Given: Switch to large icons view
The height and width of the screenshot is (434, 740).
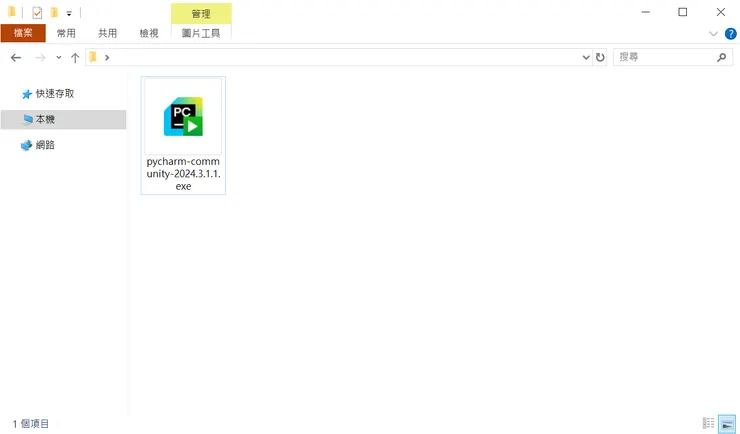Looking at the screenshot, I should tap(727, 423).
